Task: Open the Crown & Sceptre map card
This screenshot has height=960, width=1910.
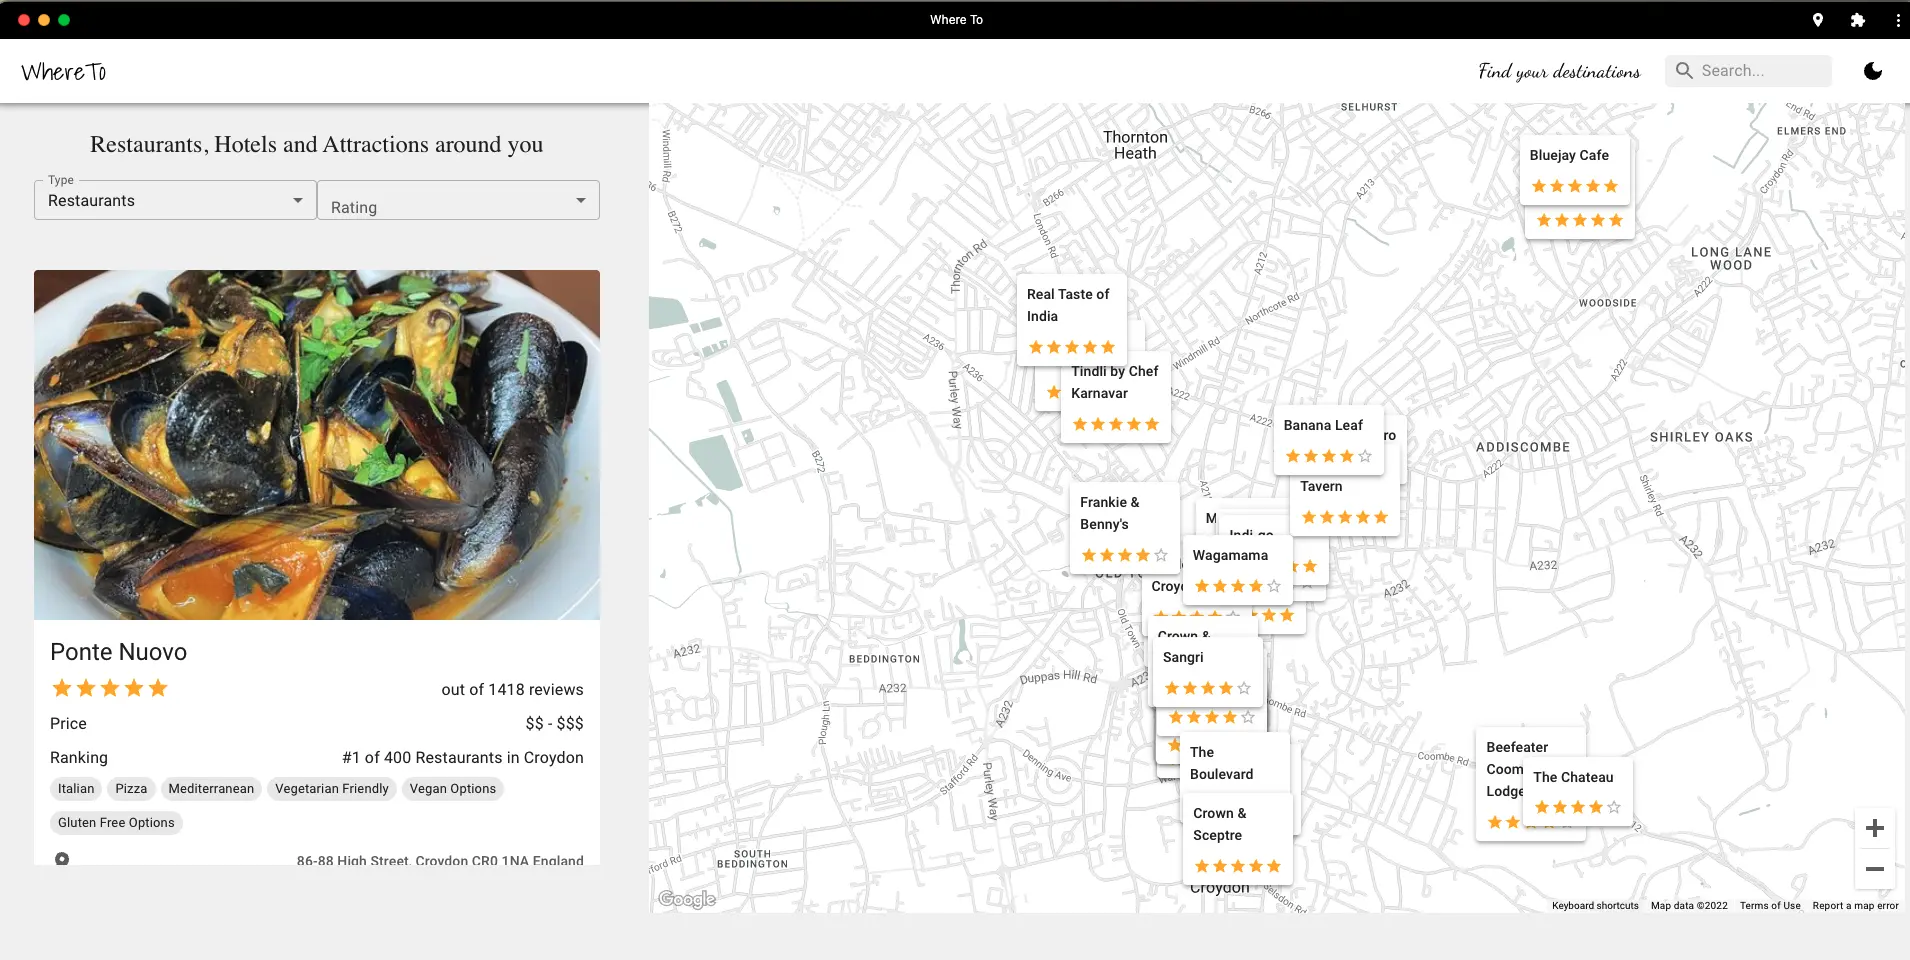Action: [1238, 840]
